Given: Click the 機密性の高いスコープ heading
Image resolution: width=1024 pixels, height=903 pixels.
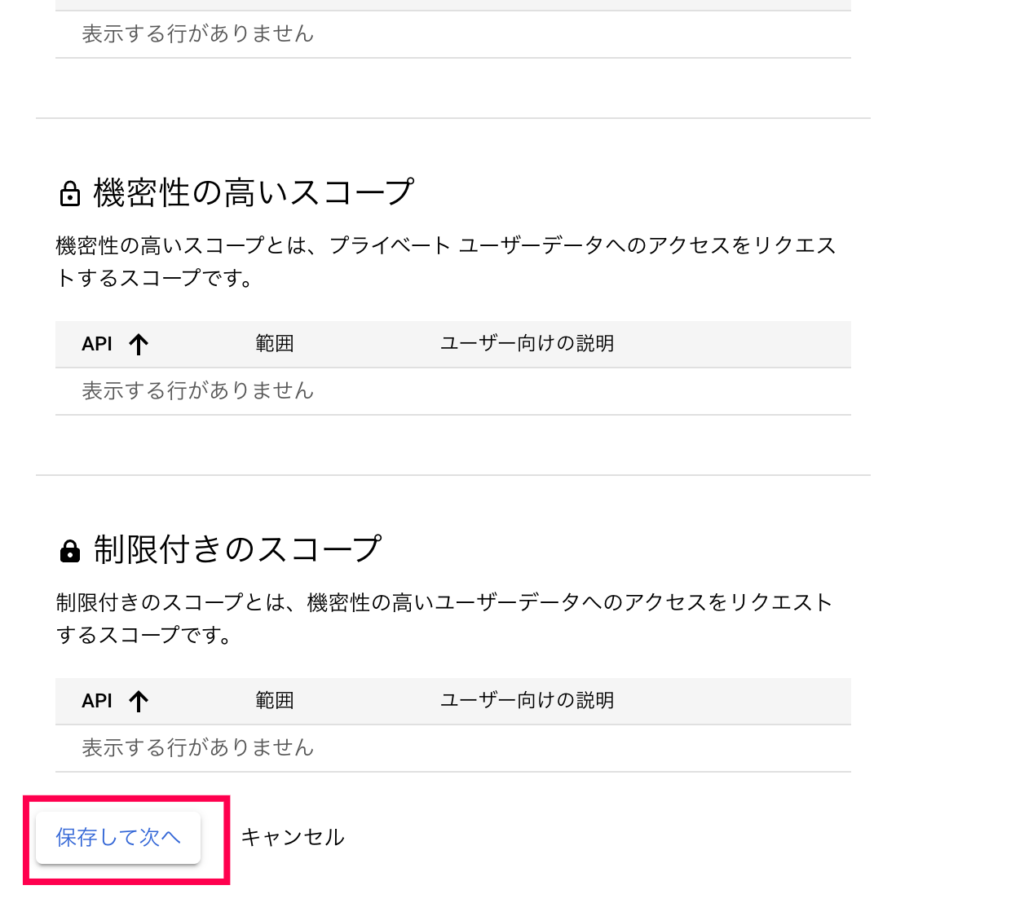Looking at the screenshot, I should 253,191.
